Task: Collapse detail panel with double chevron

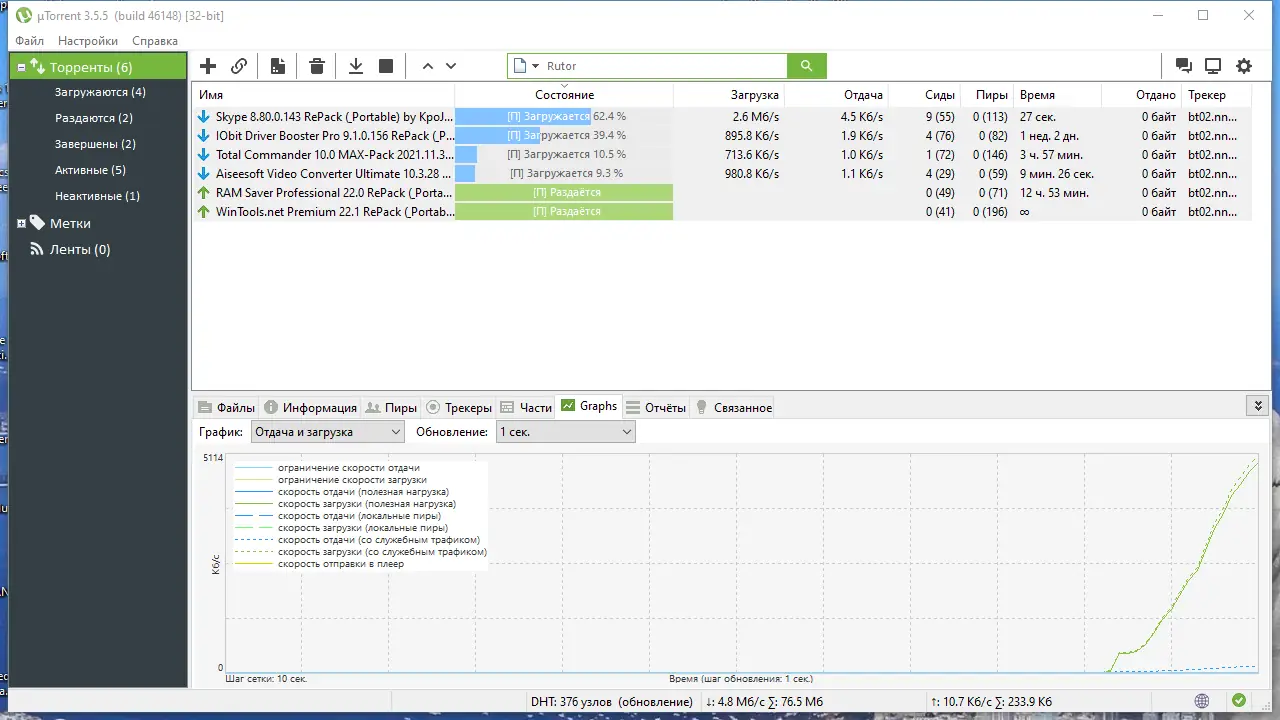Action: 1258,405
